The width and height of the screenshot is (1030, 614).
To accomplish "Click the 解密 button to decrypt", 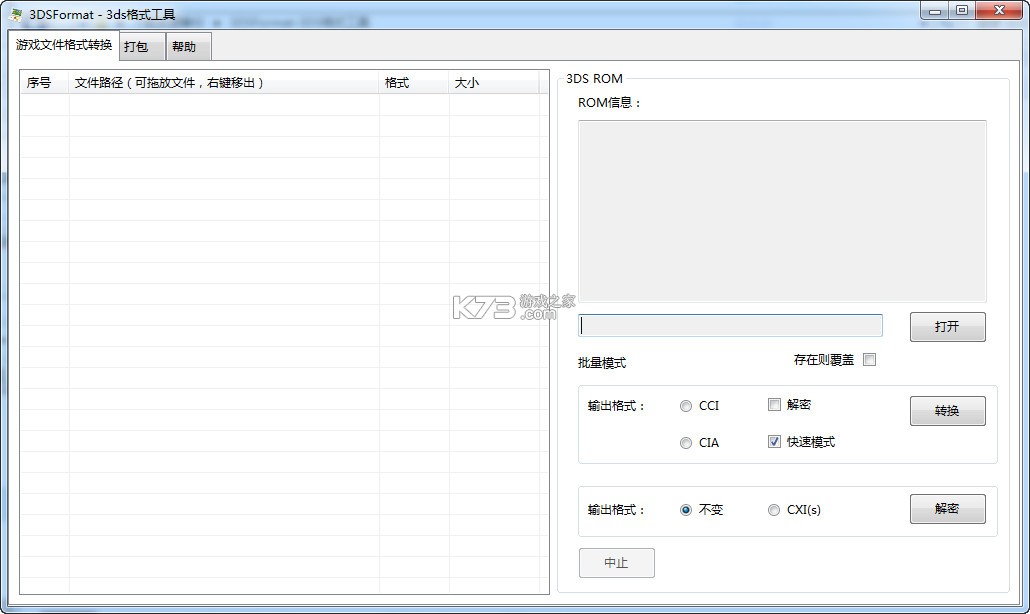I will (x=946, y=509).
